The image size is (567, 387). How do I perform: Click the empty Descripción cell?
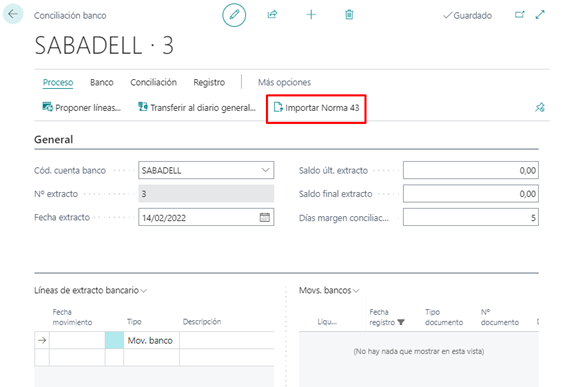(227, 340)
